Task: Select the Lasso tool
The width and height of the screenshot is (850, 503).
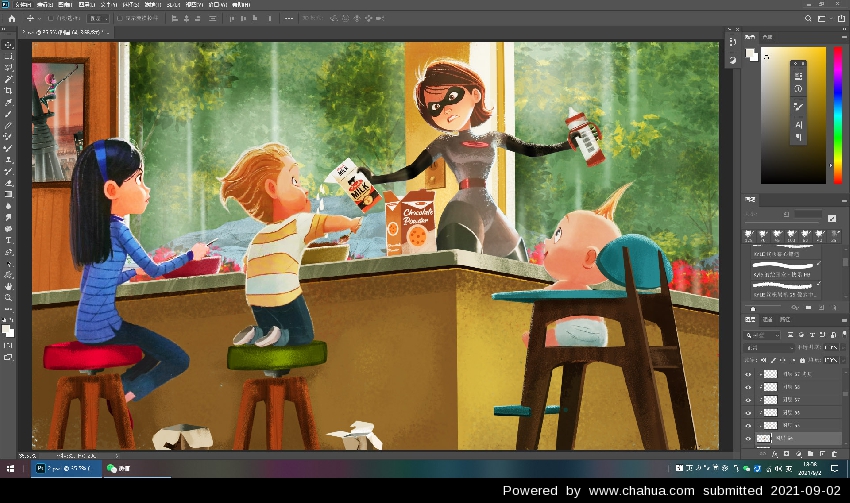Action: 8,68
